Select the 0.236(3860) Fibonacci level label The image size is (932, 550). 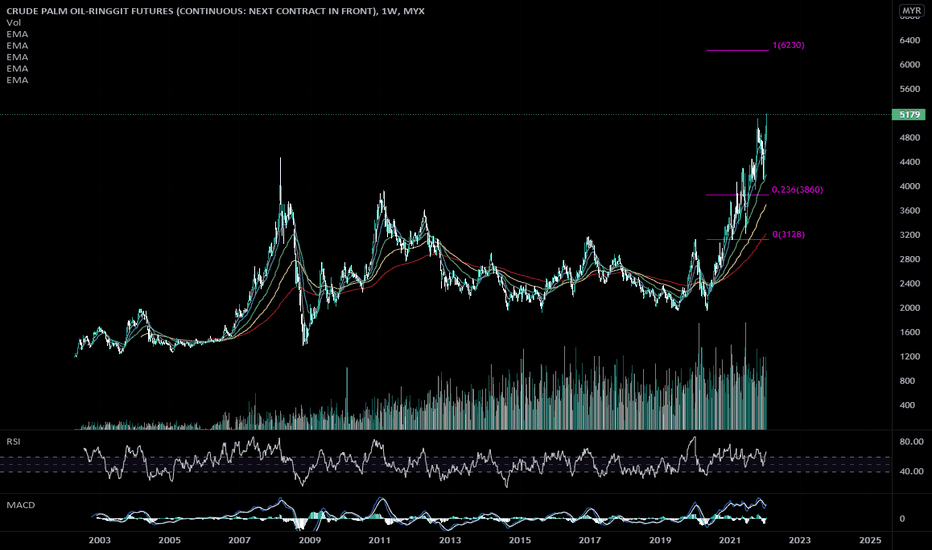(797, 190)
